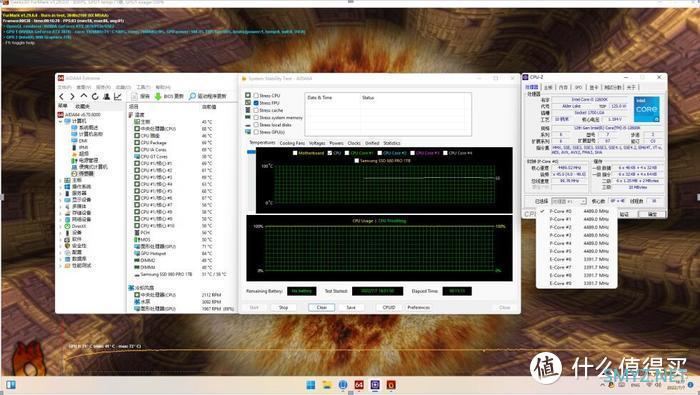Go up one level in AIDA64 toolbar
This screenshot has width=700, height=395.
click(84, 96)
